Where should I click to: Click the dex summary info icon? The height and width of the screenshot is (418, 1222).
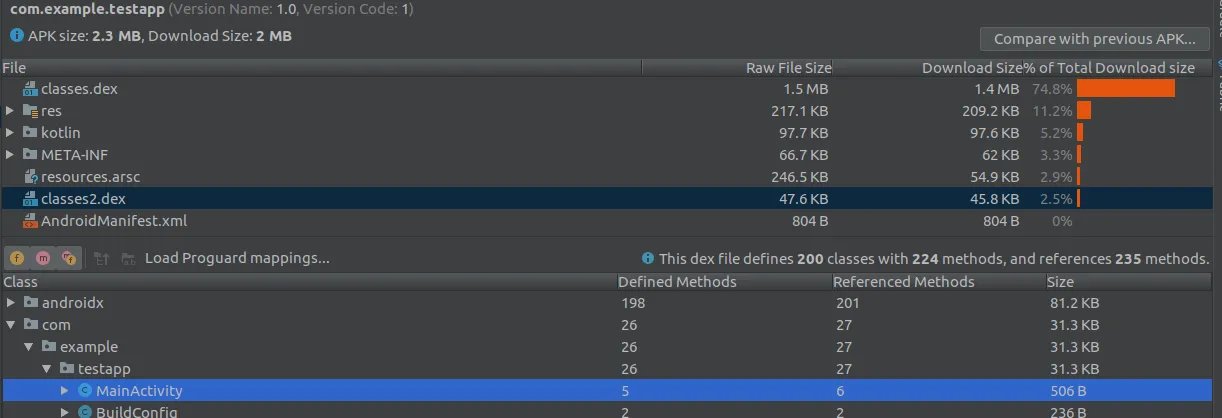648,258
